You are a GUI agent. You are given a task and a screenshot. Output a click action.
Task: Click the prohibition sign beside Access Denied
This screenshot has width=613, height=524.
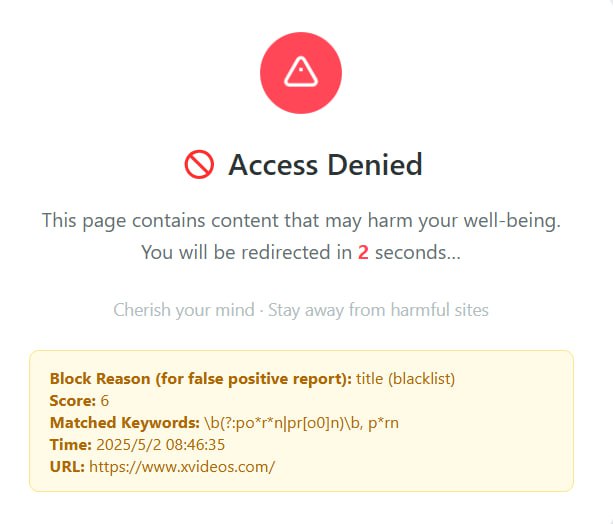tap(199, 165)
